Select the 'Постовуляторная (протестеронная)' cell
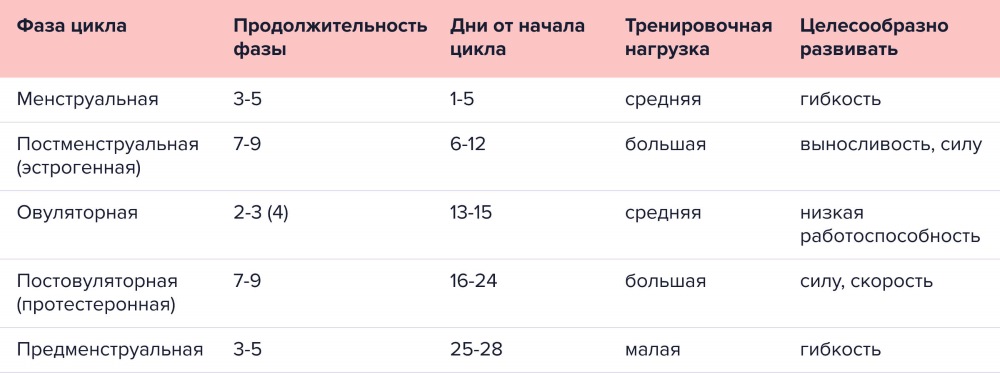The height and width of the screenshot is (373, 1000). 97,293
